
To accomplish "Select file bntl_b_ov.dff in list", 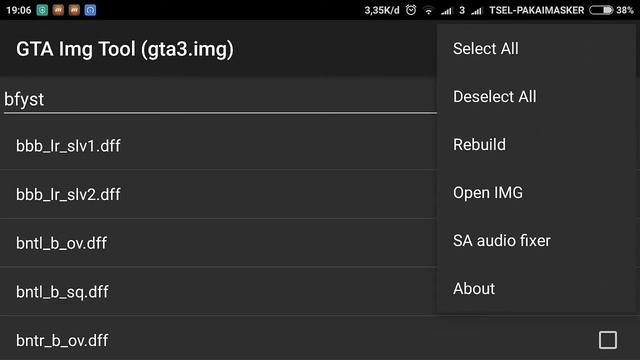I will tap(218, 243).
